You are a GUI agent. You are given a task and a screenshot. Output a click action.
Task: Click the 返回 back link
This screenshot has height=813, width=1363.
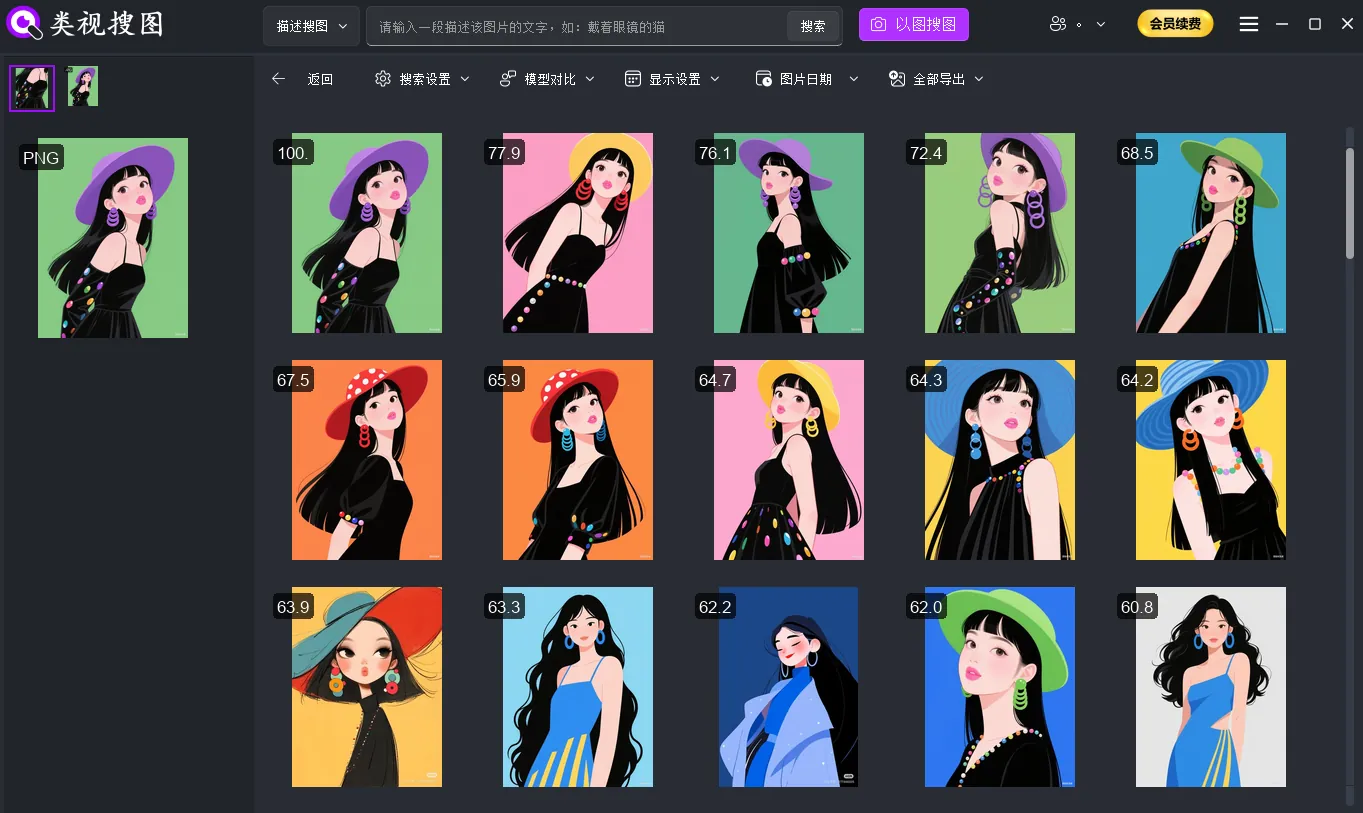click(x=320, y=78)
